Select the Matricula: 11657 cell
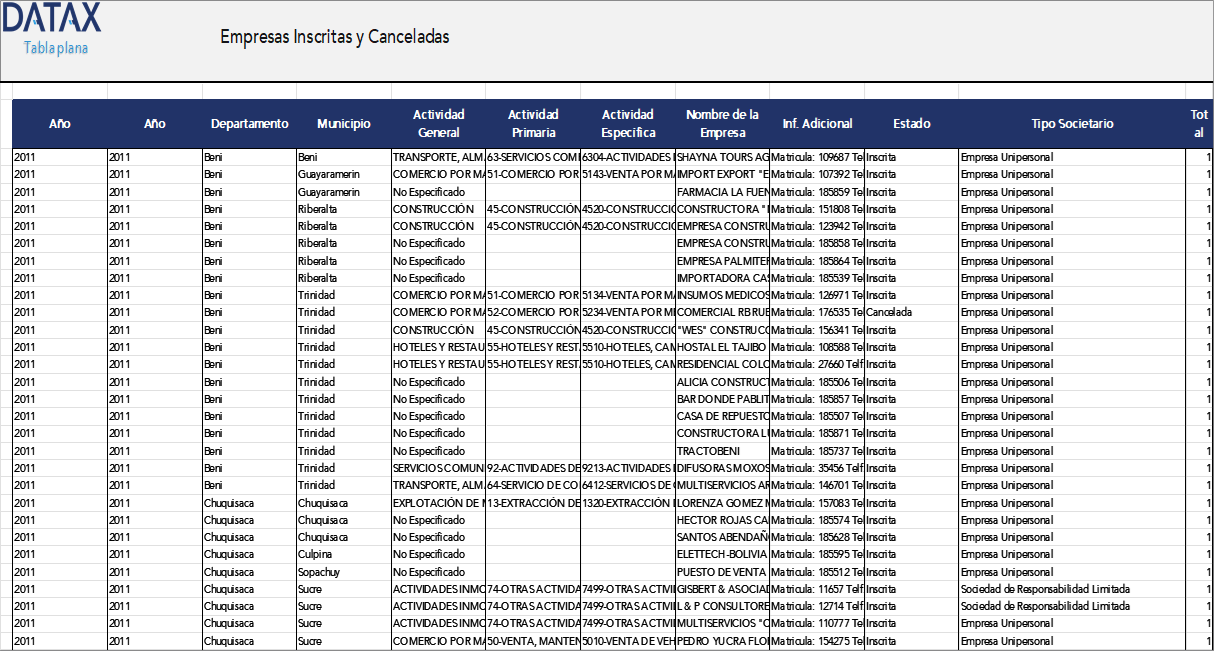This screenshot has width=1214, height=651. 817,589
